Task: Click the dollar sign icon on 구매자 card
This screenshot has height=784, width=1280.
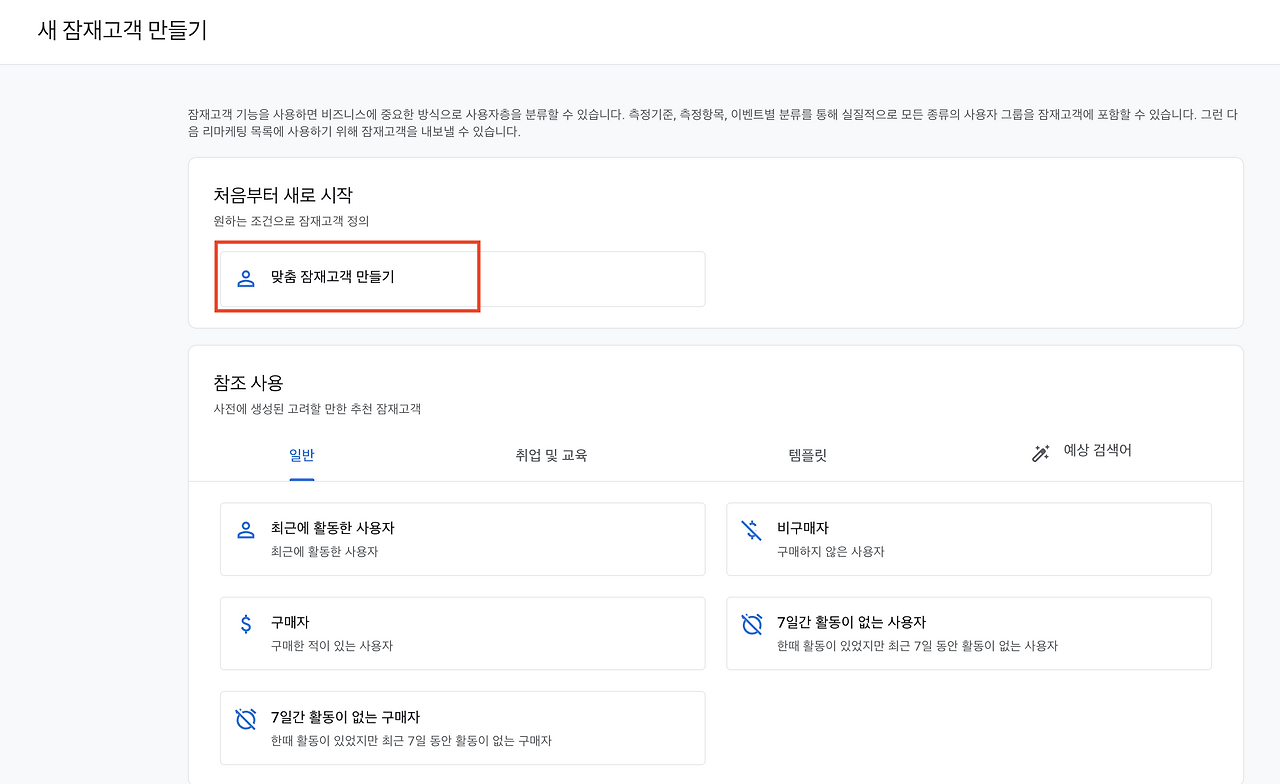Action: pyautogui.click(x=245, y=622)
